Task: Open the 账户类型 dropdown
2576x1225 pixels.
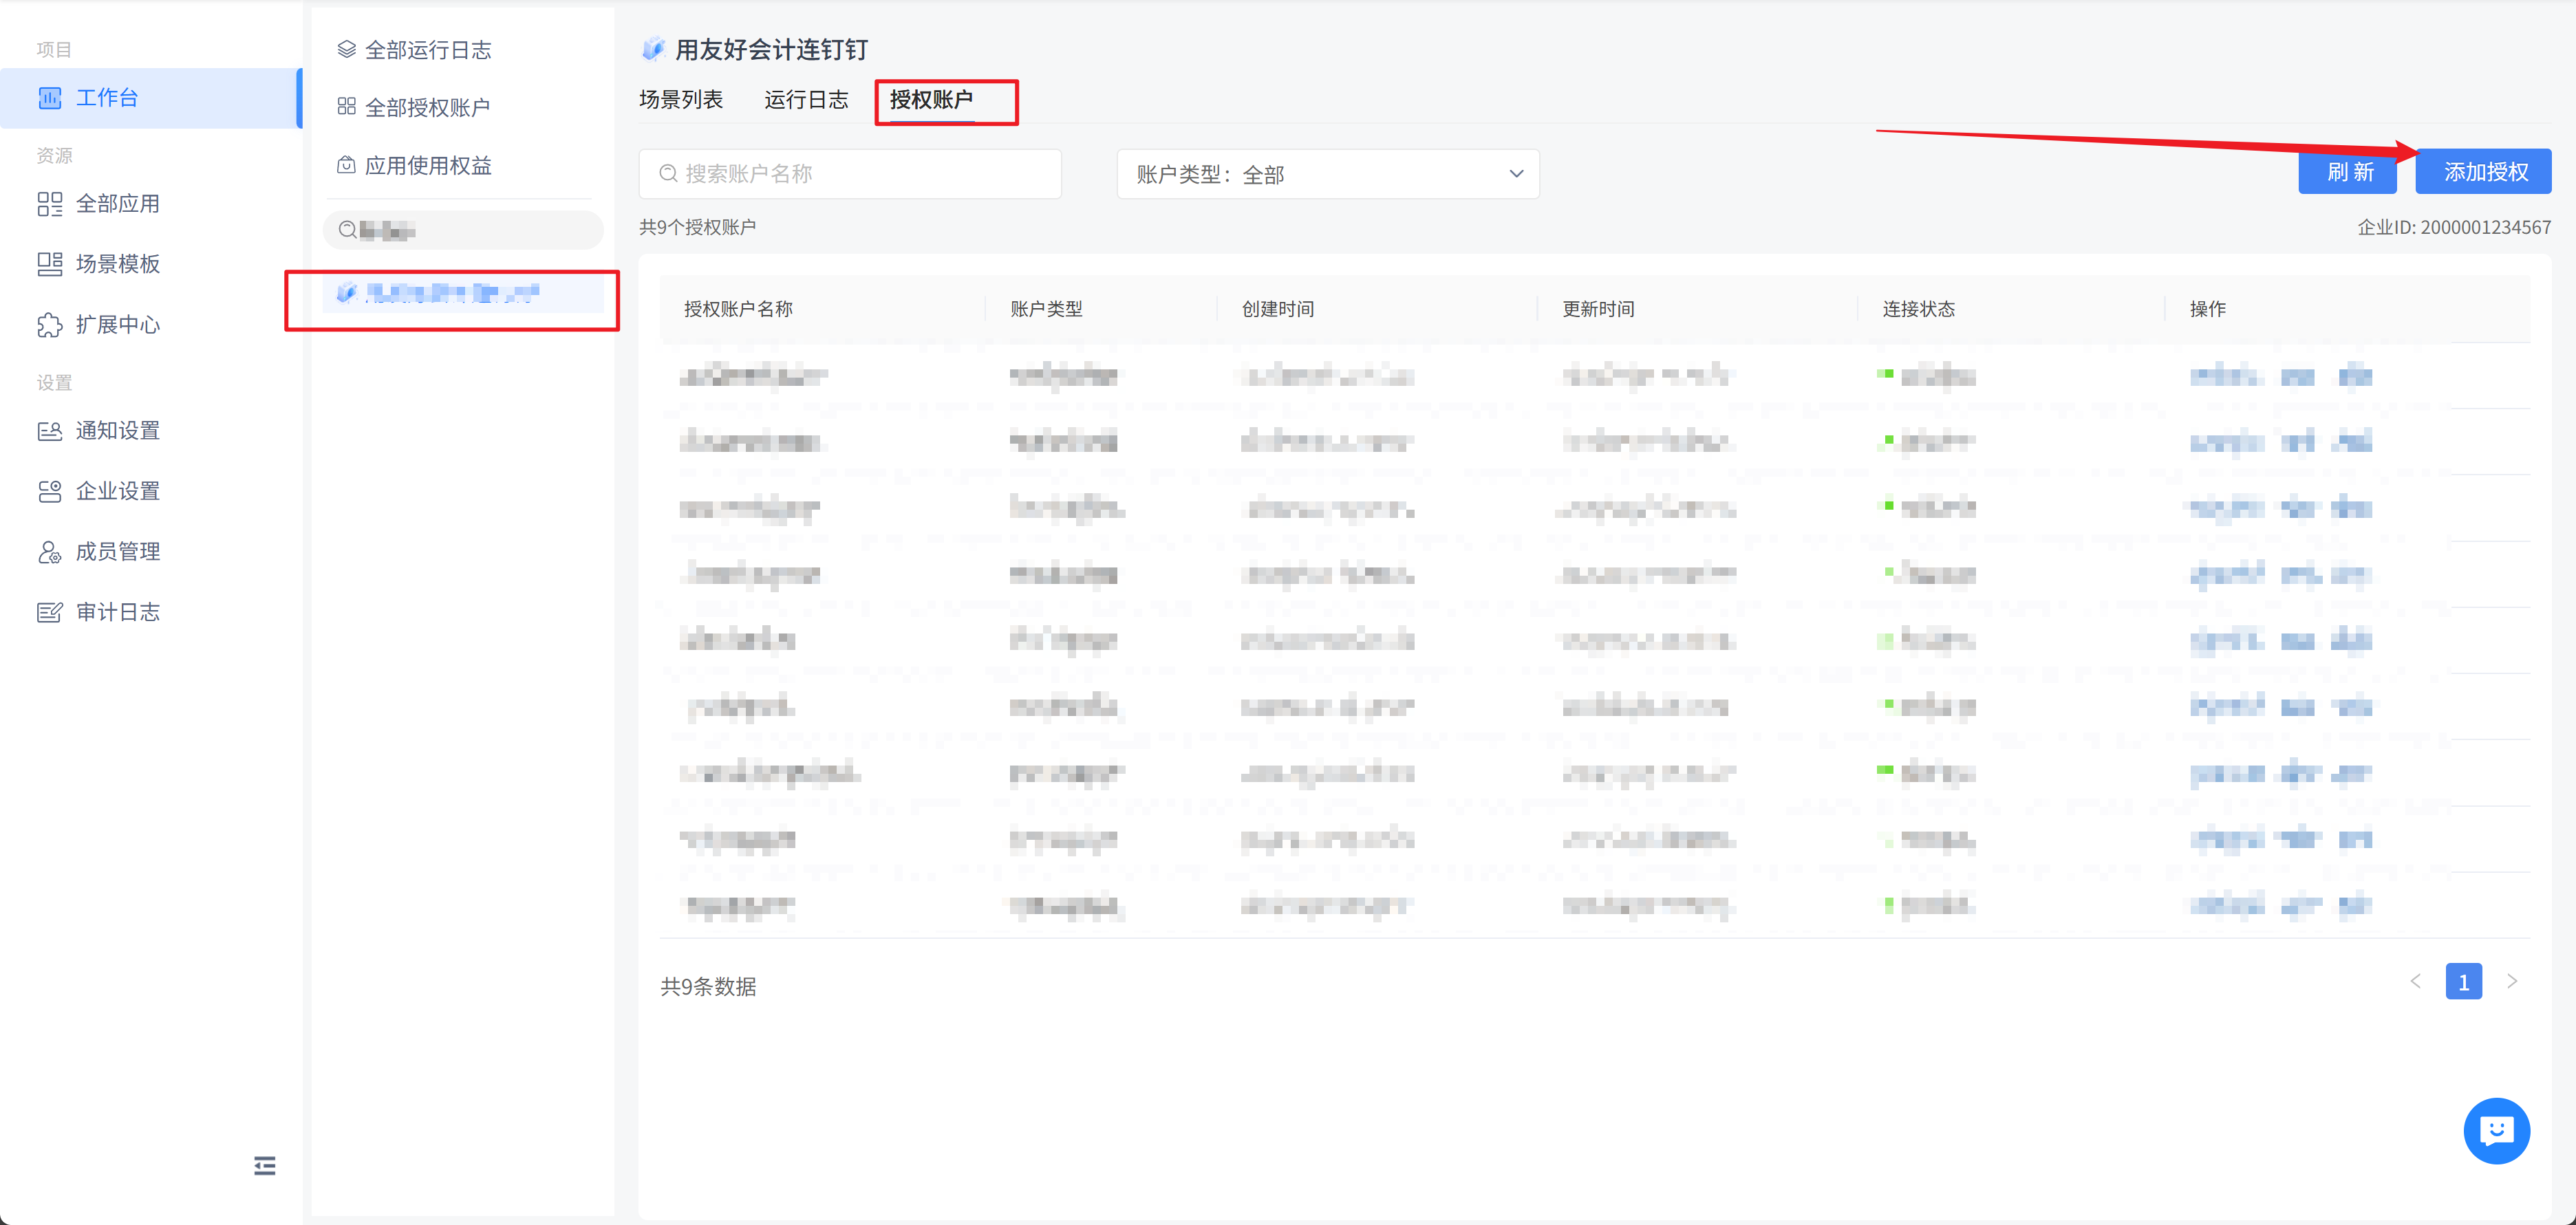Action: coord(1328,174)
